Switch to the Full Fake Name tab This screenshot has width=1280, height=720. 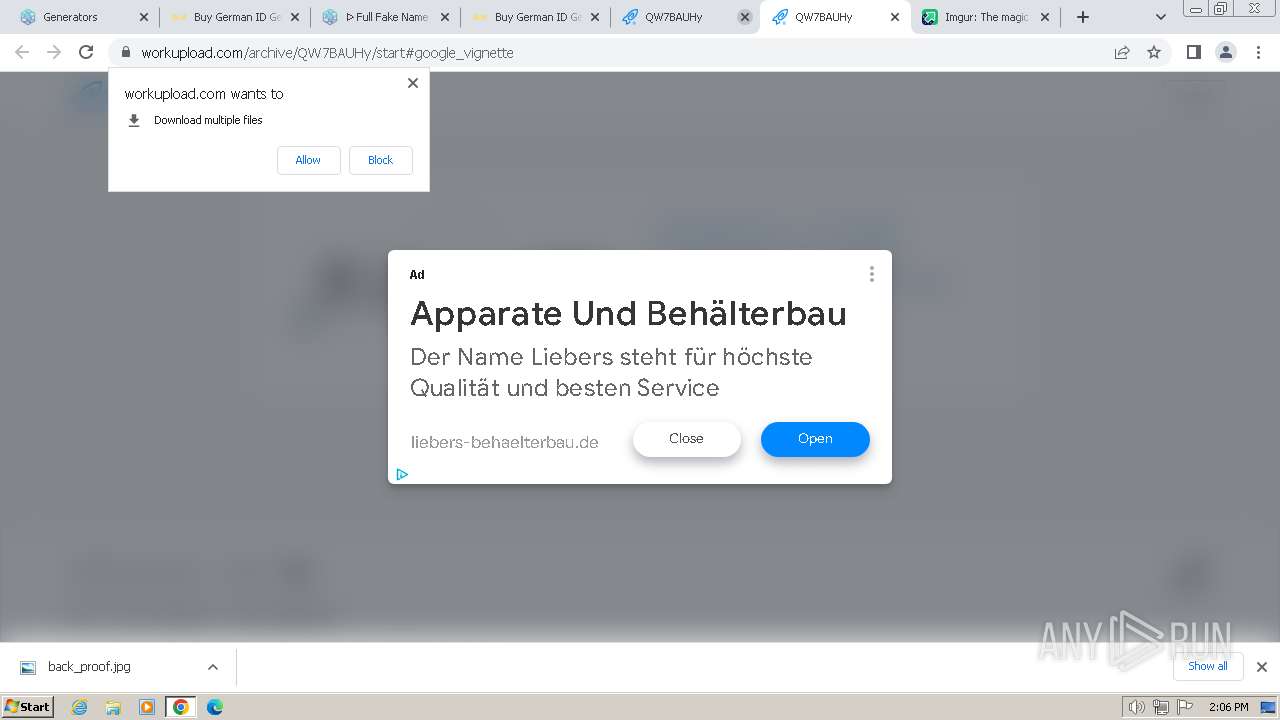click(x=386, y=17)
